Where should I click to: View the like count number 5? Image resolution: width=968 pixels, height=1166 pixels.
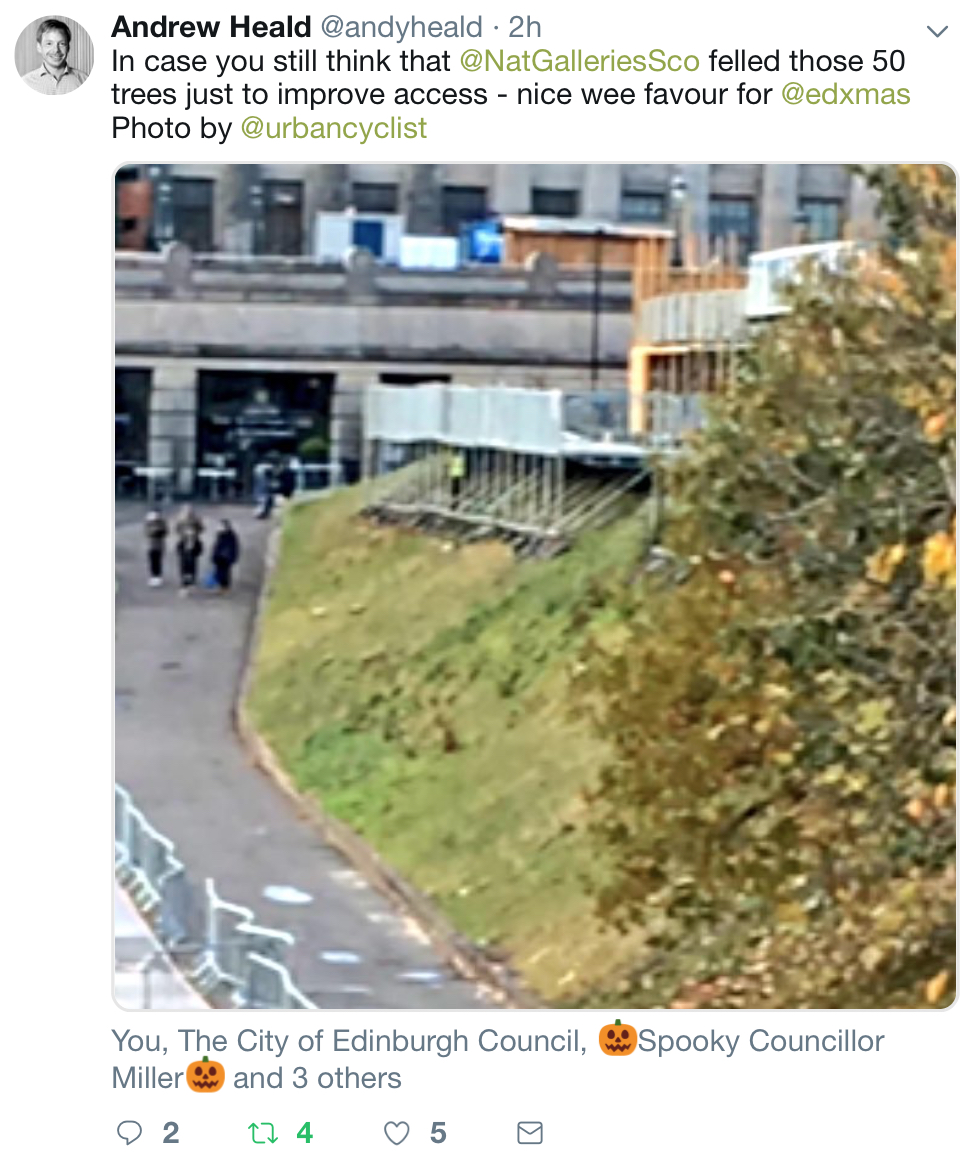438,1133
